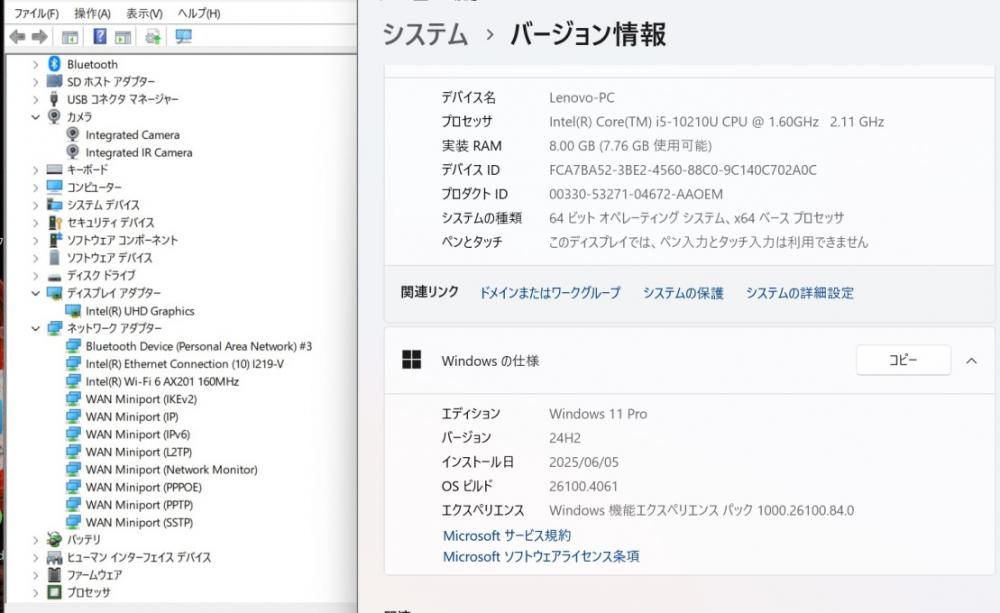This screenshot has height=613, width=1000.
Task: Click the ファームウェア icon
Action: [54, 575]
